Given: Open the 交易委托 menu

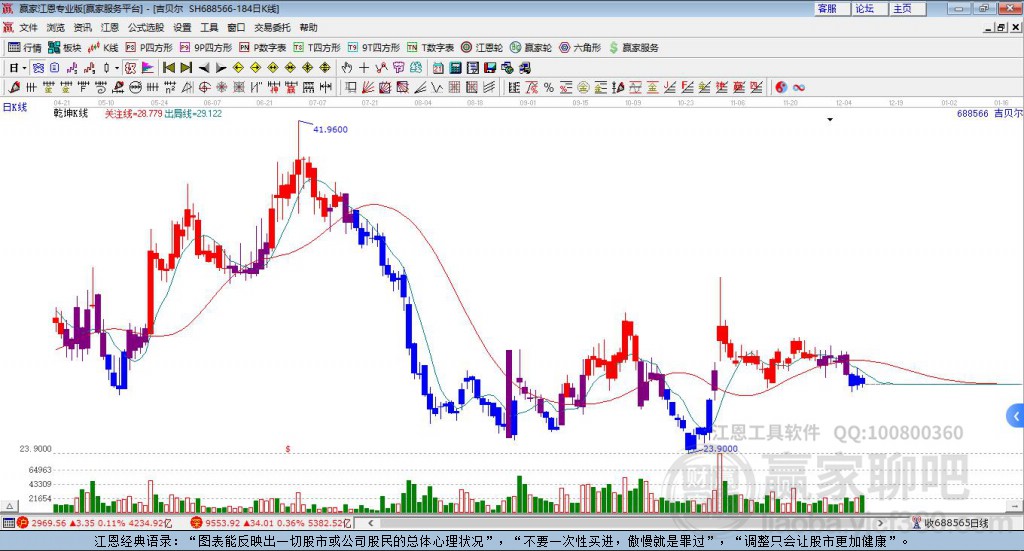Looking at the screenshot, I should 272,27.
